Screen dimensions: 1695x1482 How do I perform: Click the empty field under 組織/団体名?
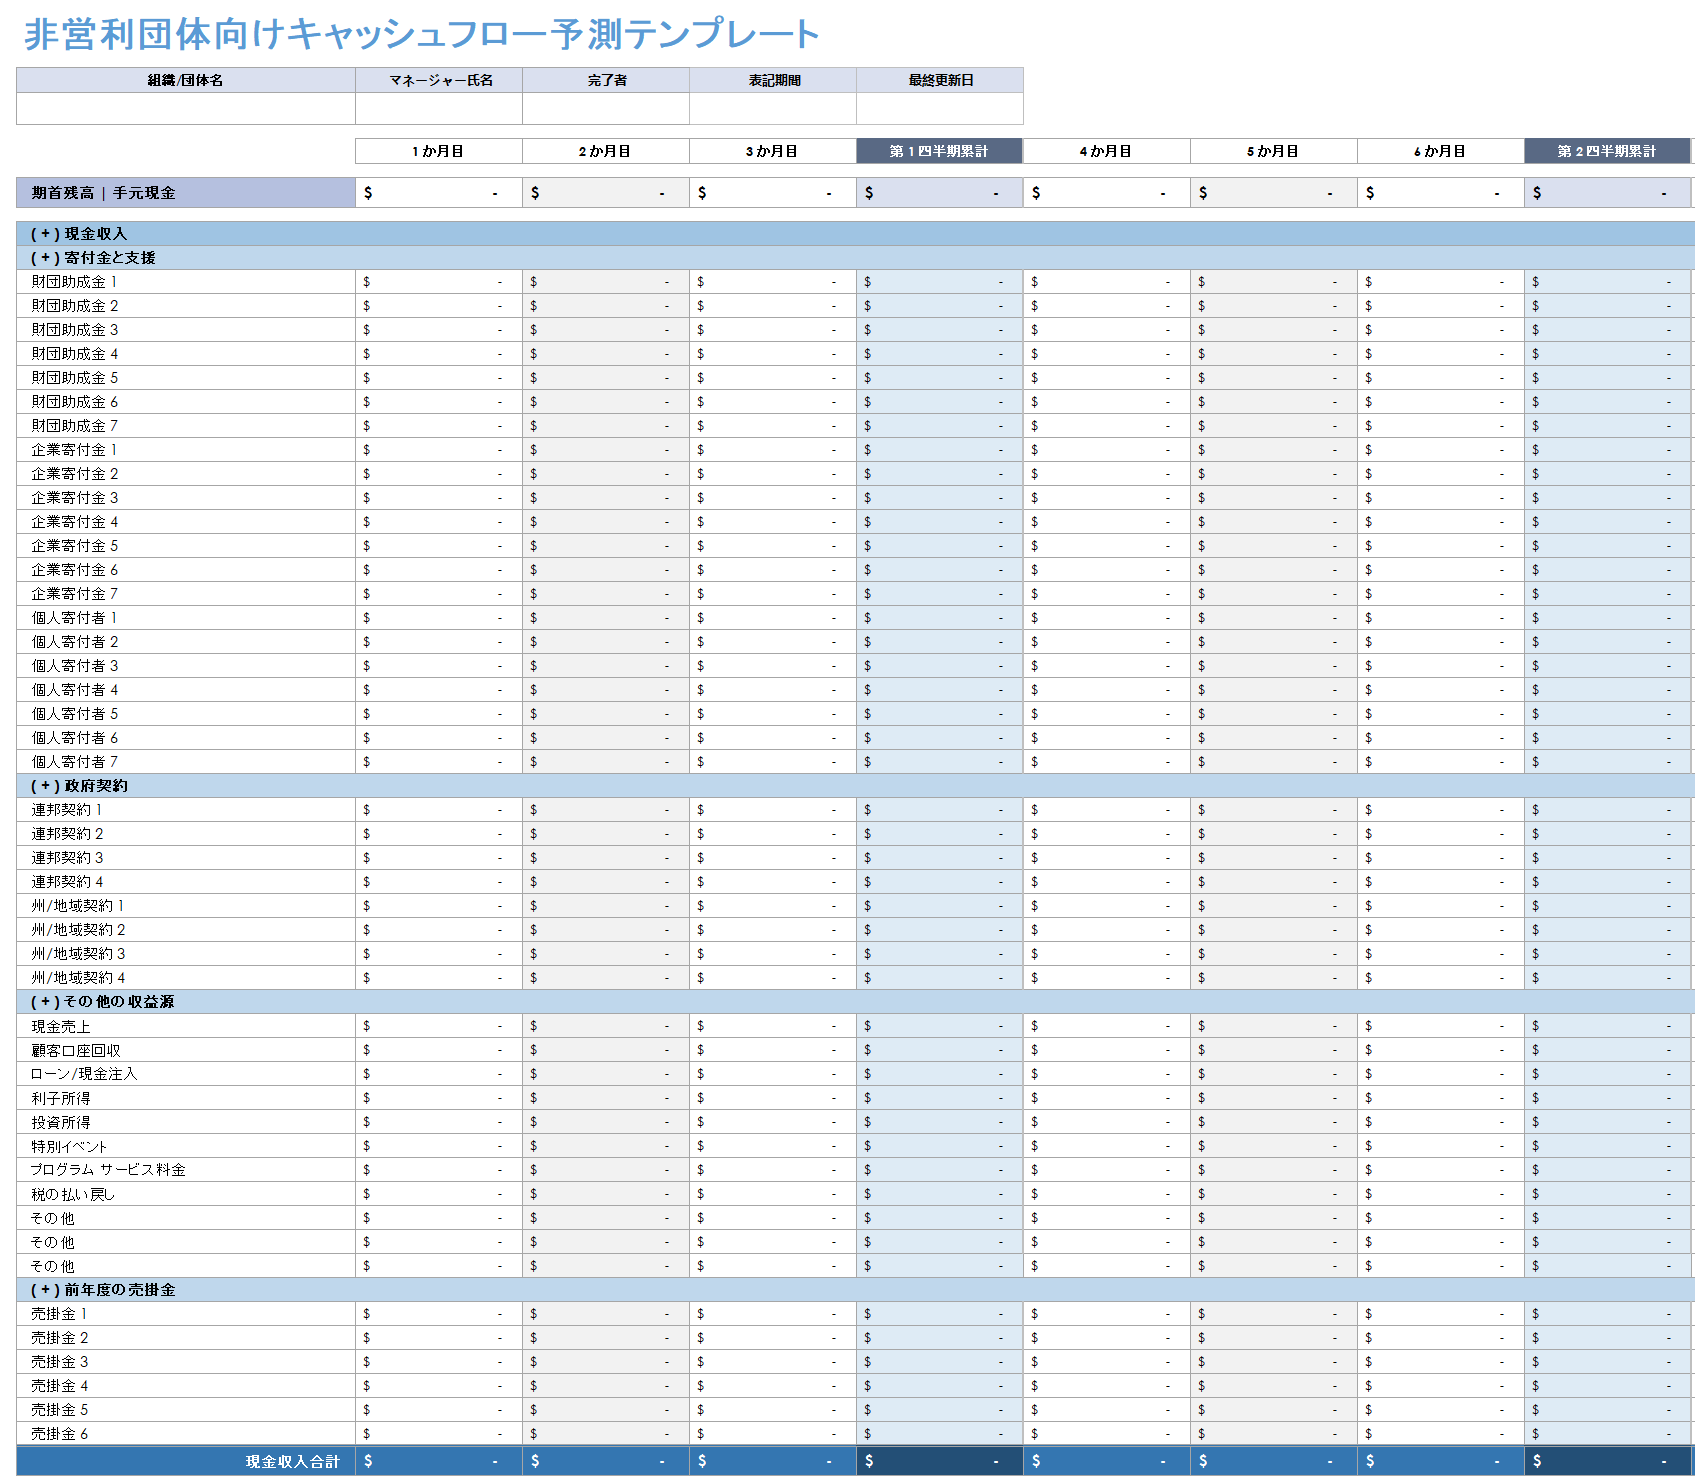pos(186,109)
